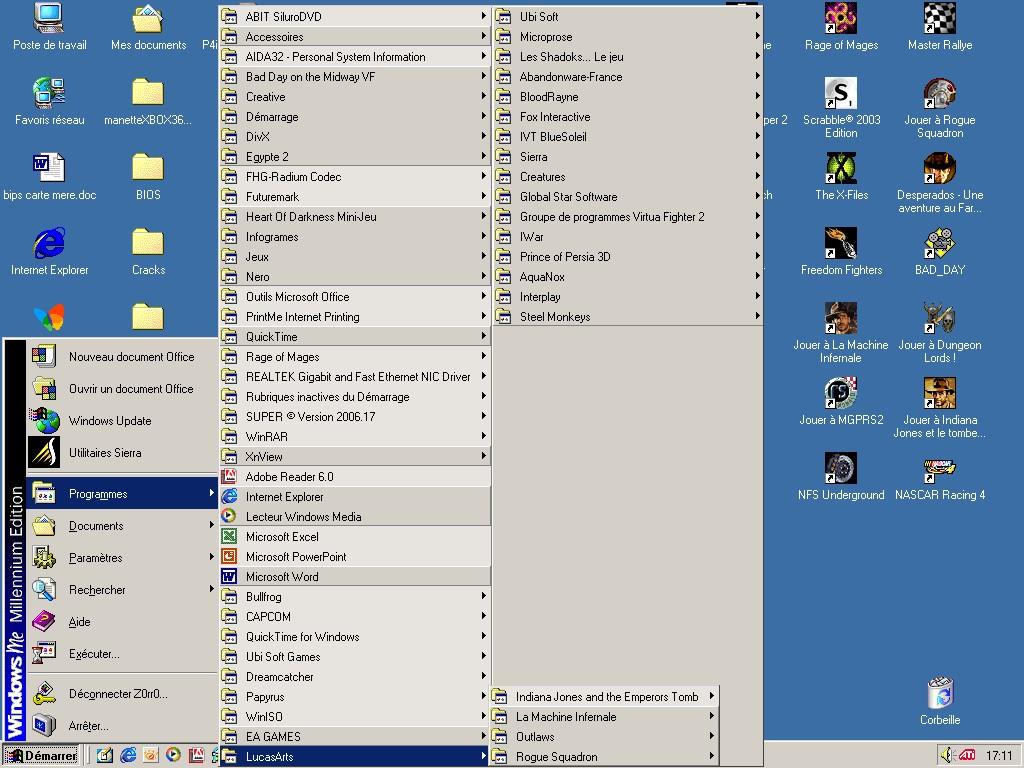The width and height of the screenshot is (1024, 768).
Task: Launch Windows Media Player from quick launch bar
Action: (173, 755)
